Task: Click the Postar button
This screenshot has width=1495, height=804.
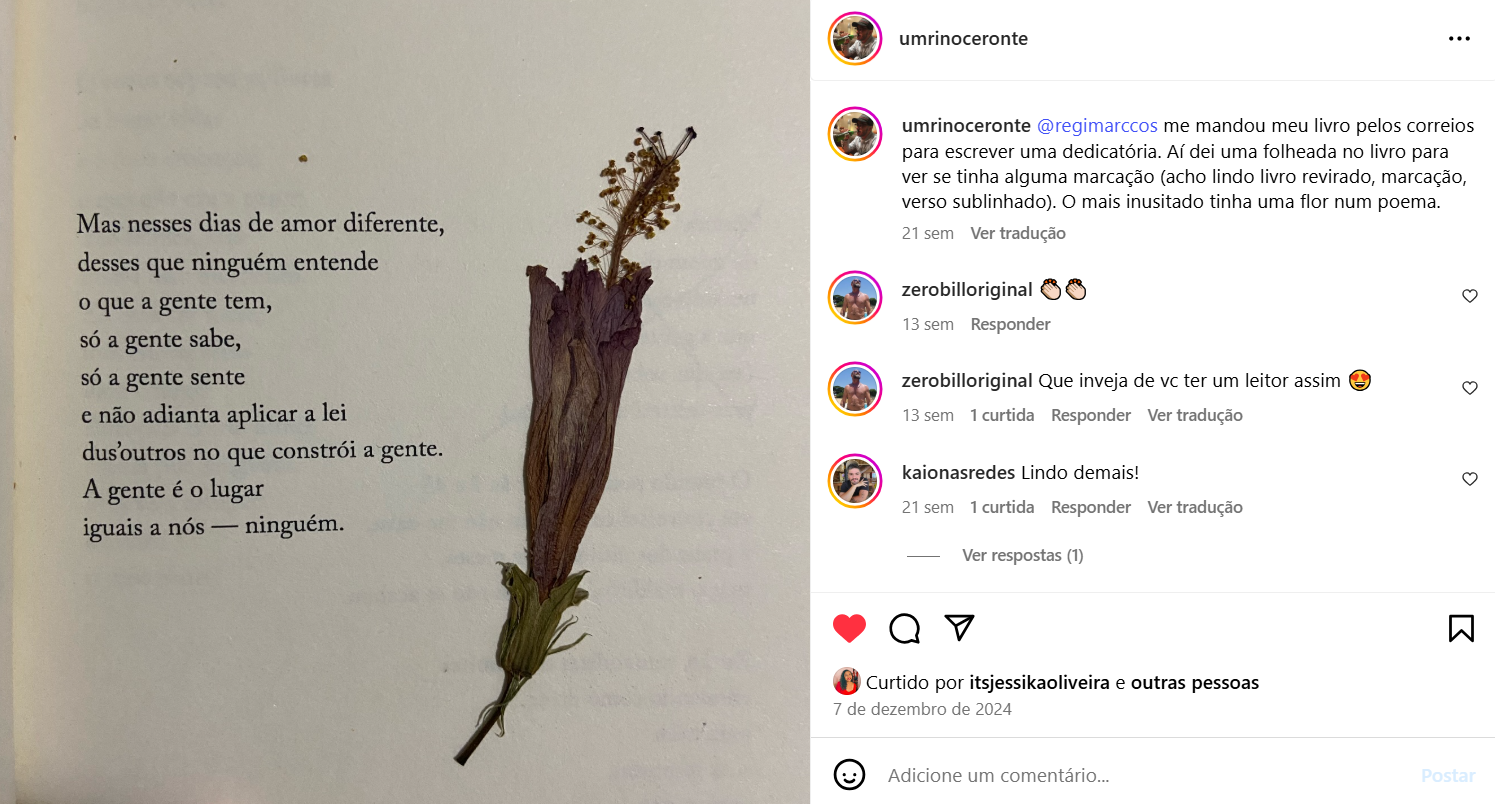Action: point(1448,775)
